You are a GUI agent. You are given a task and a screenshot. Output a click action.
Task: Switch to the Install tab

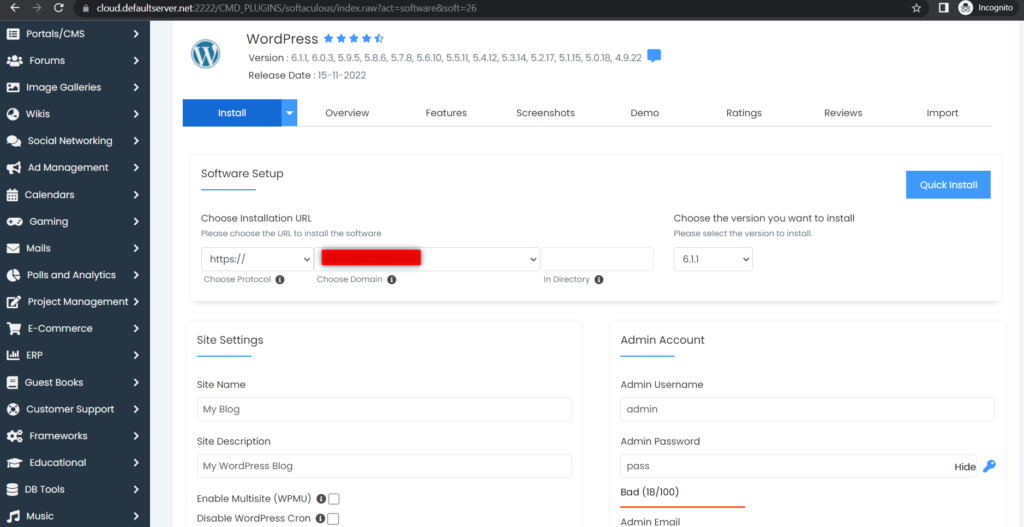(232, 113)
